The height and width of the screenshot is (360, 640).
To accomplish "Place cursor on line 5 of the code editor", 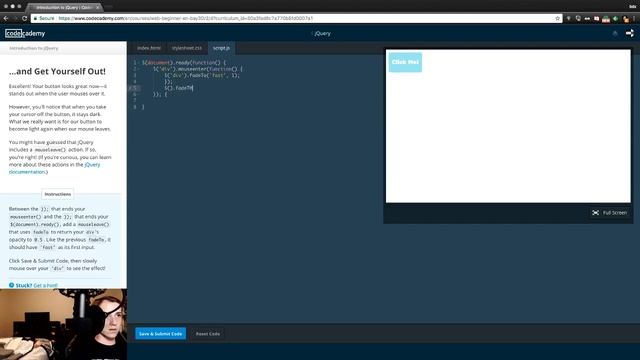I will 178,88.
